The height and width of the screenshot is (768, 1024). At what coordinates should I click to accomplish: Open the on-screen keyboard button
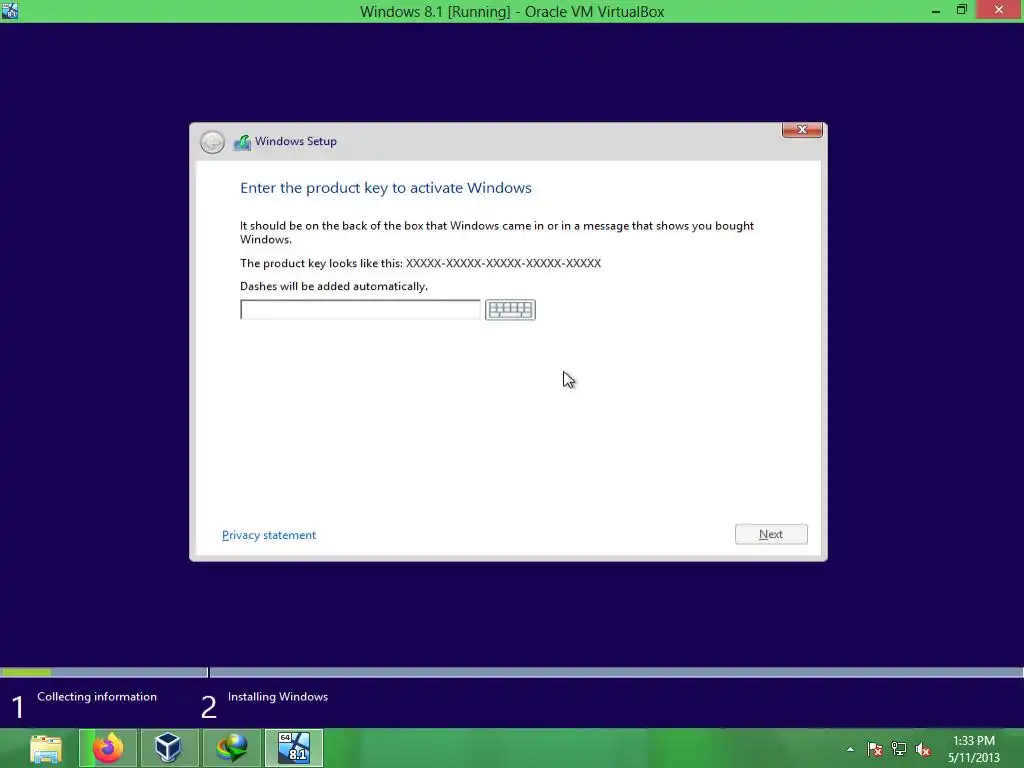[x=510, y=310]
